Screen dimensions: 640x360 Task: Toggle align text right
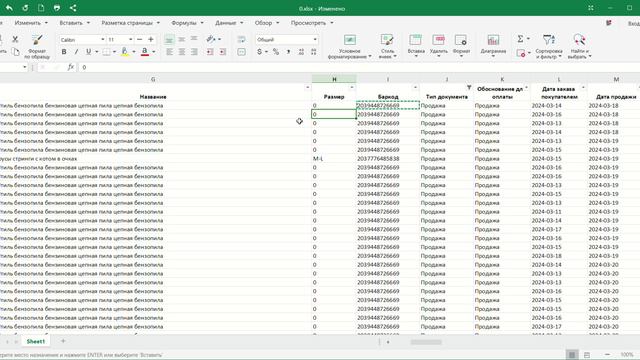(194, 52)
